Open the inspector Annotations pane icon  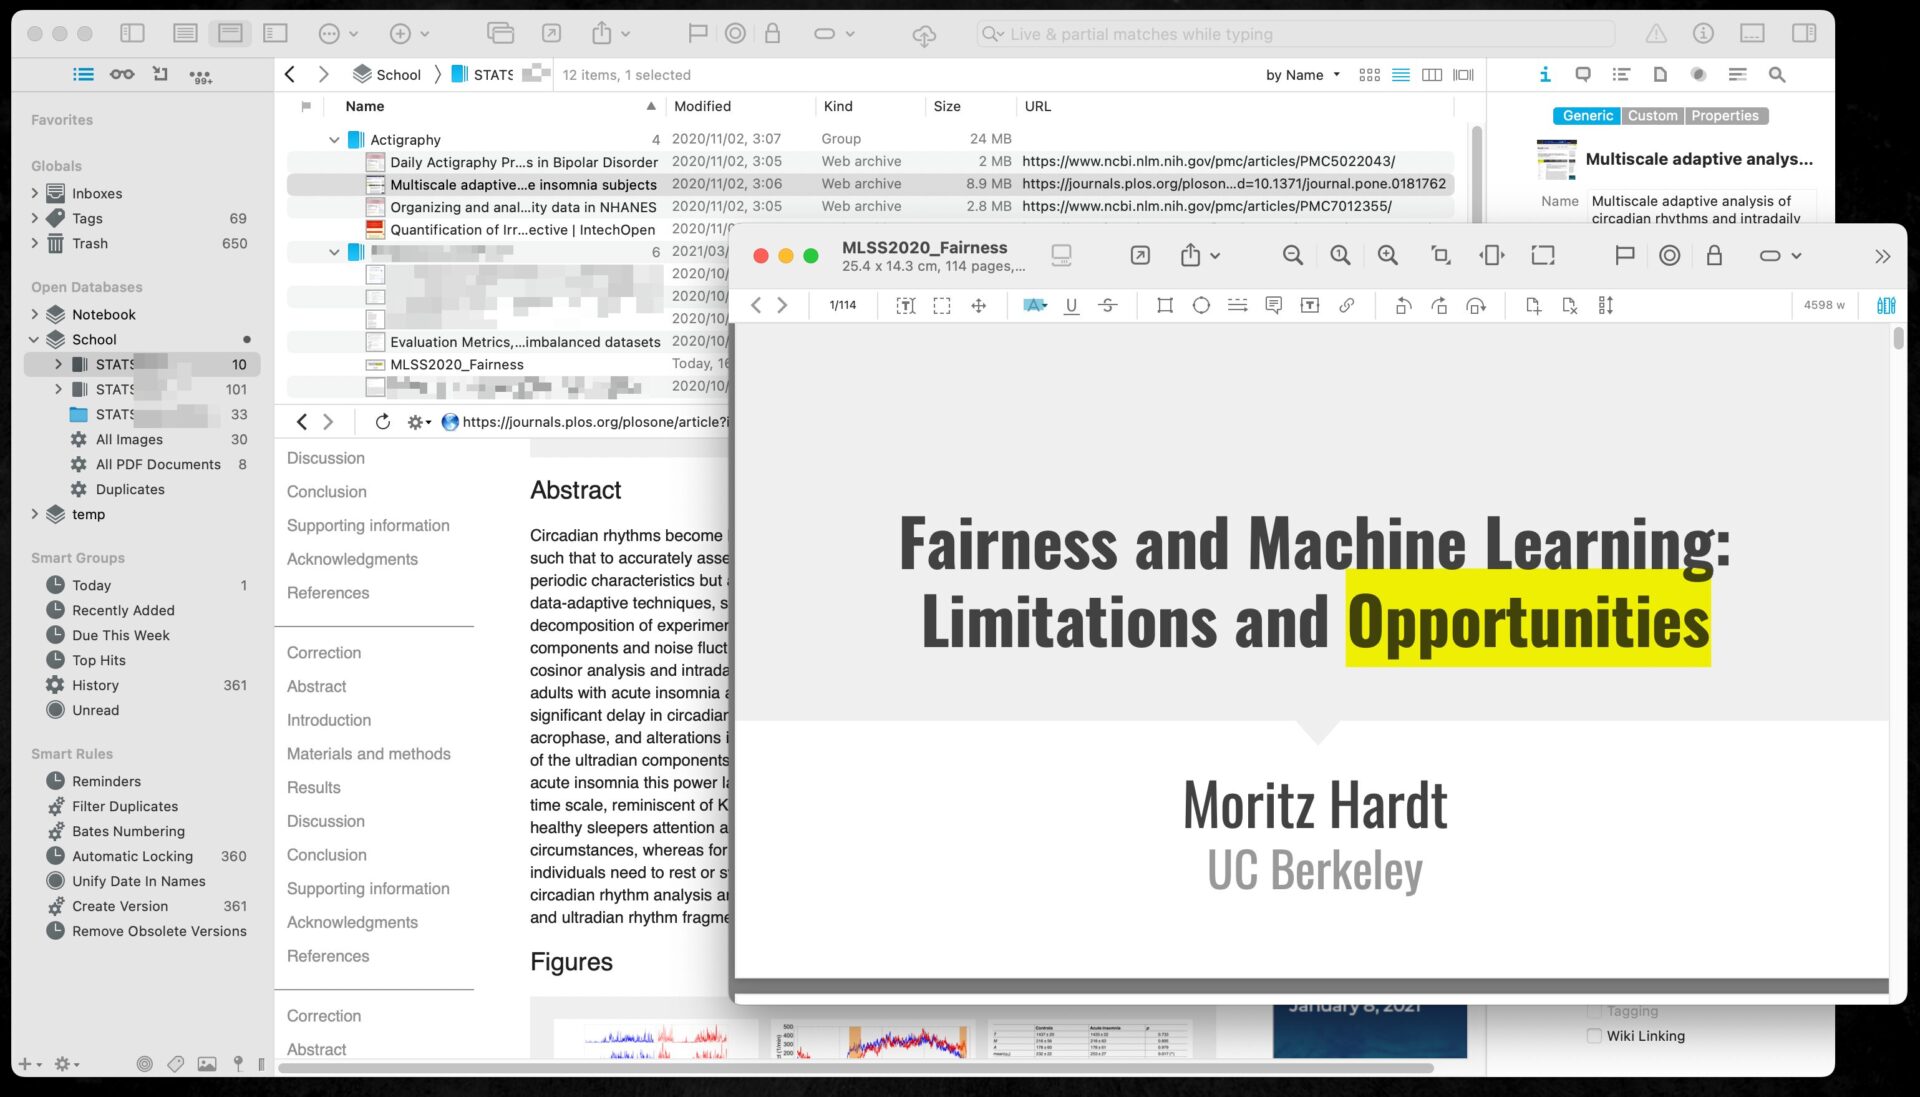pyautogui.click(x=1582, y=75)
